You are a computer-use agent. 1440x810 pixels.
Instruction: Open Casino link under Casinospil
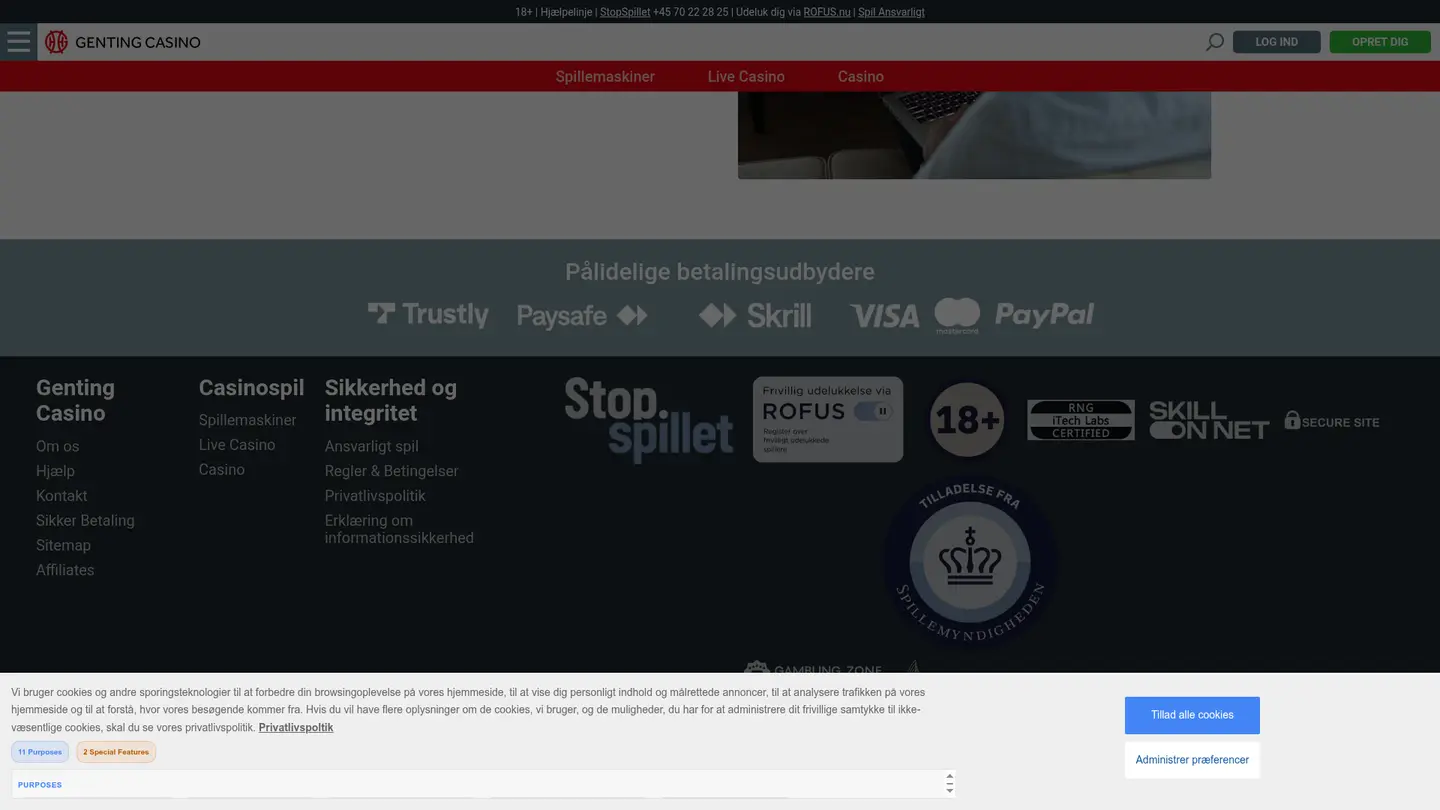[x=221, y=470]
